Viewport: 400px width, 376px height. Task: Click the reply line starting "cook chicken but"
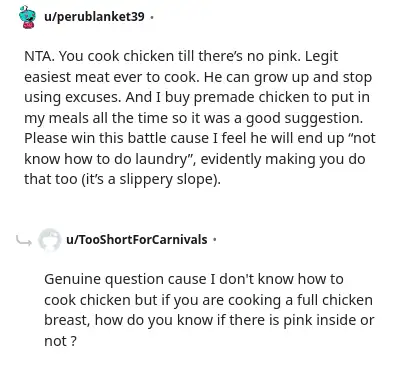click(x=208, y=300)
